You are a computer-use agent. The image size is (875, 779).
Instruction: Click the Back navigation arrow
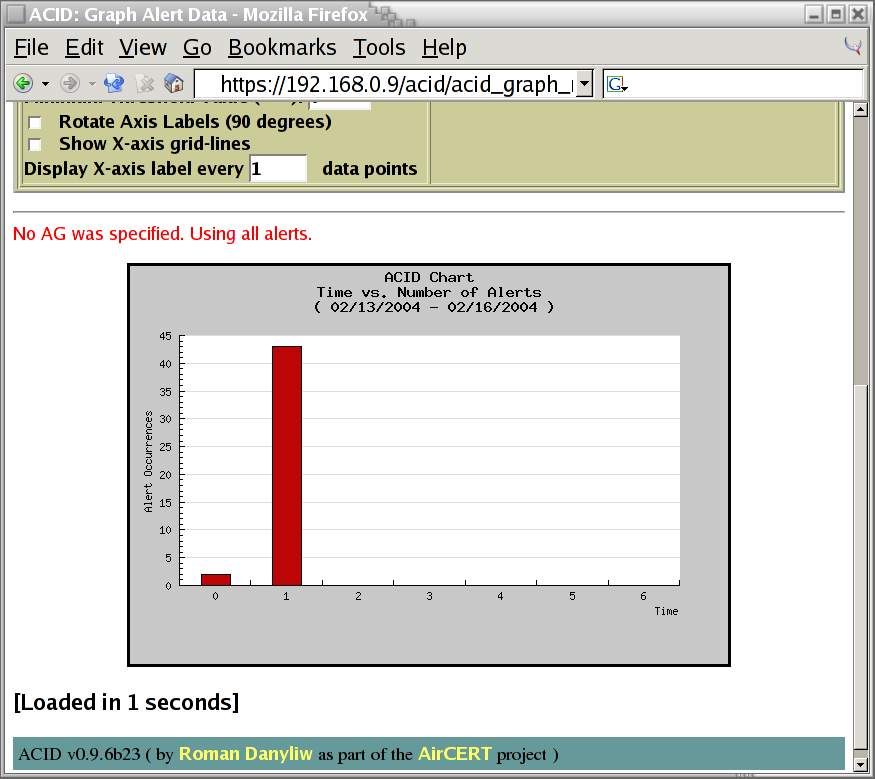click(x=22, y=83)
